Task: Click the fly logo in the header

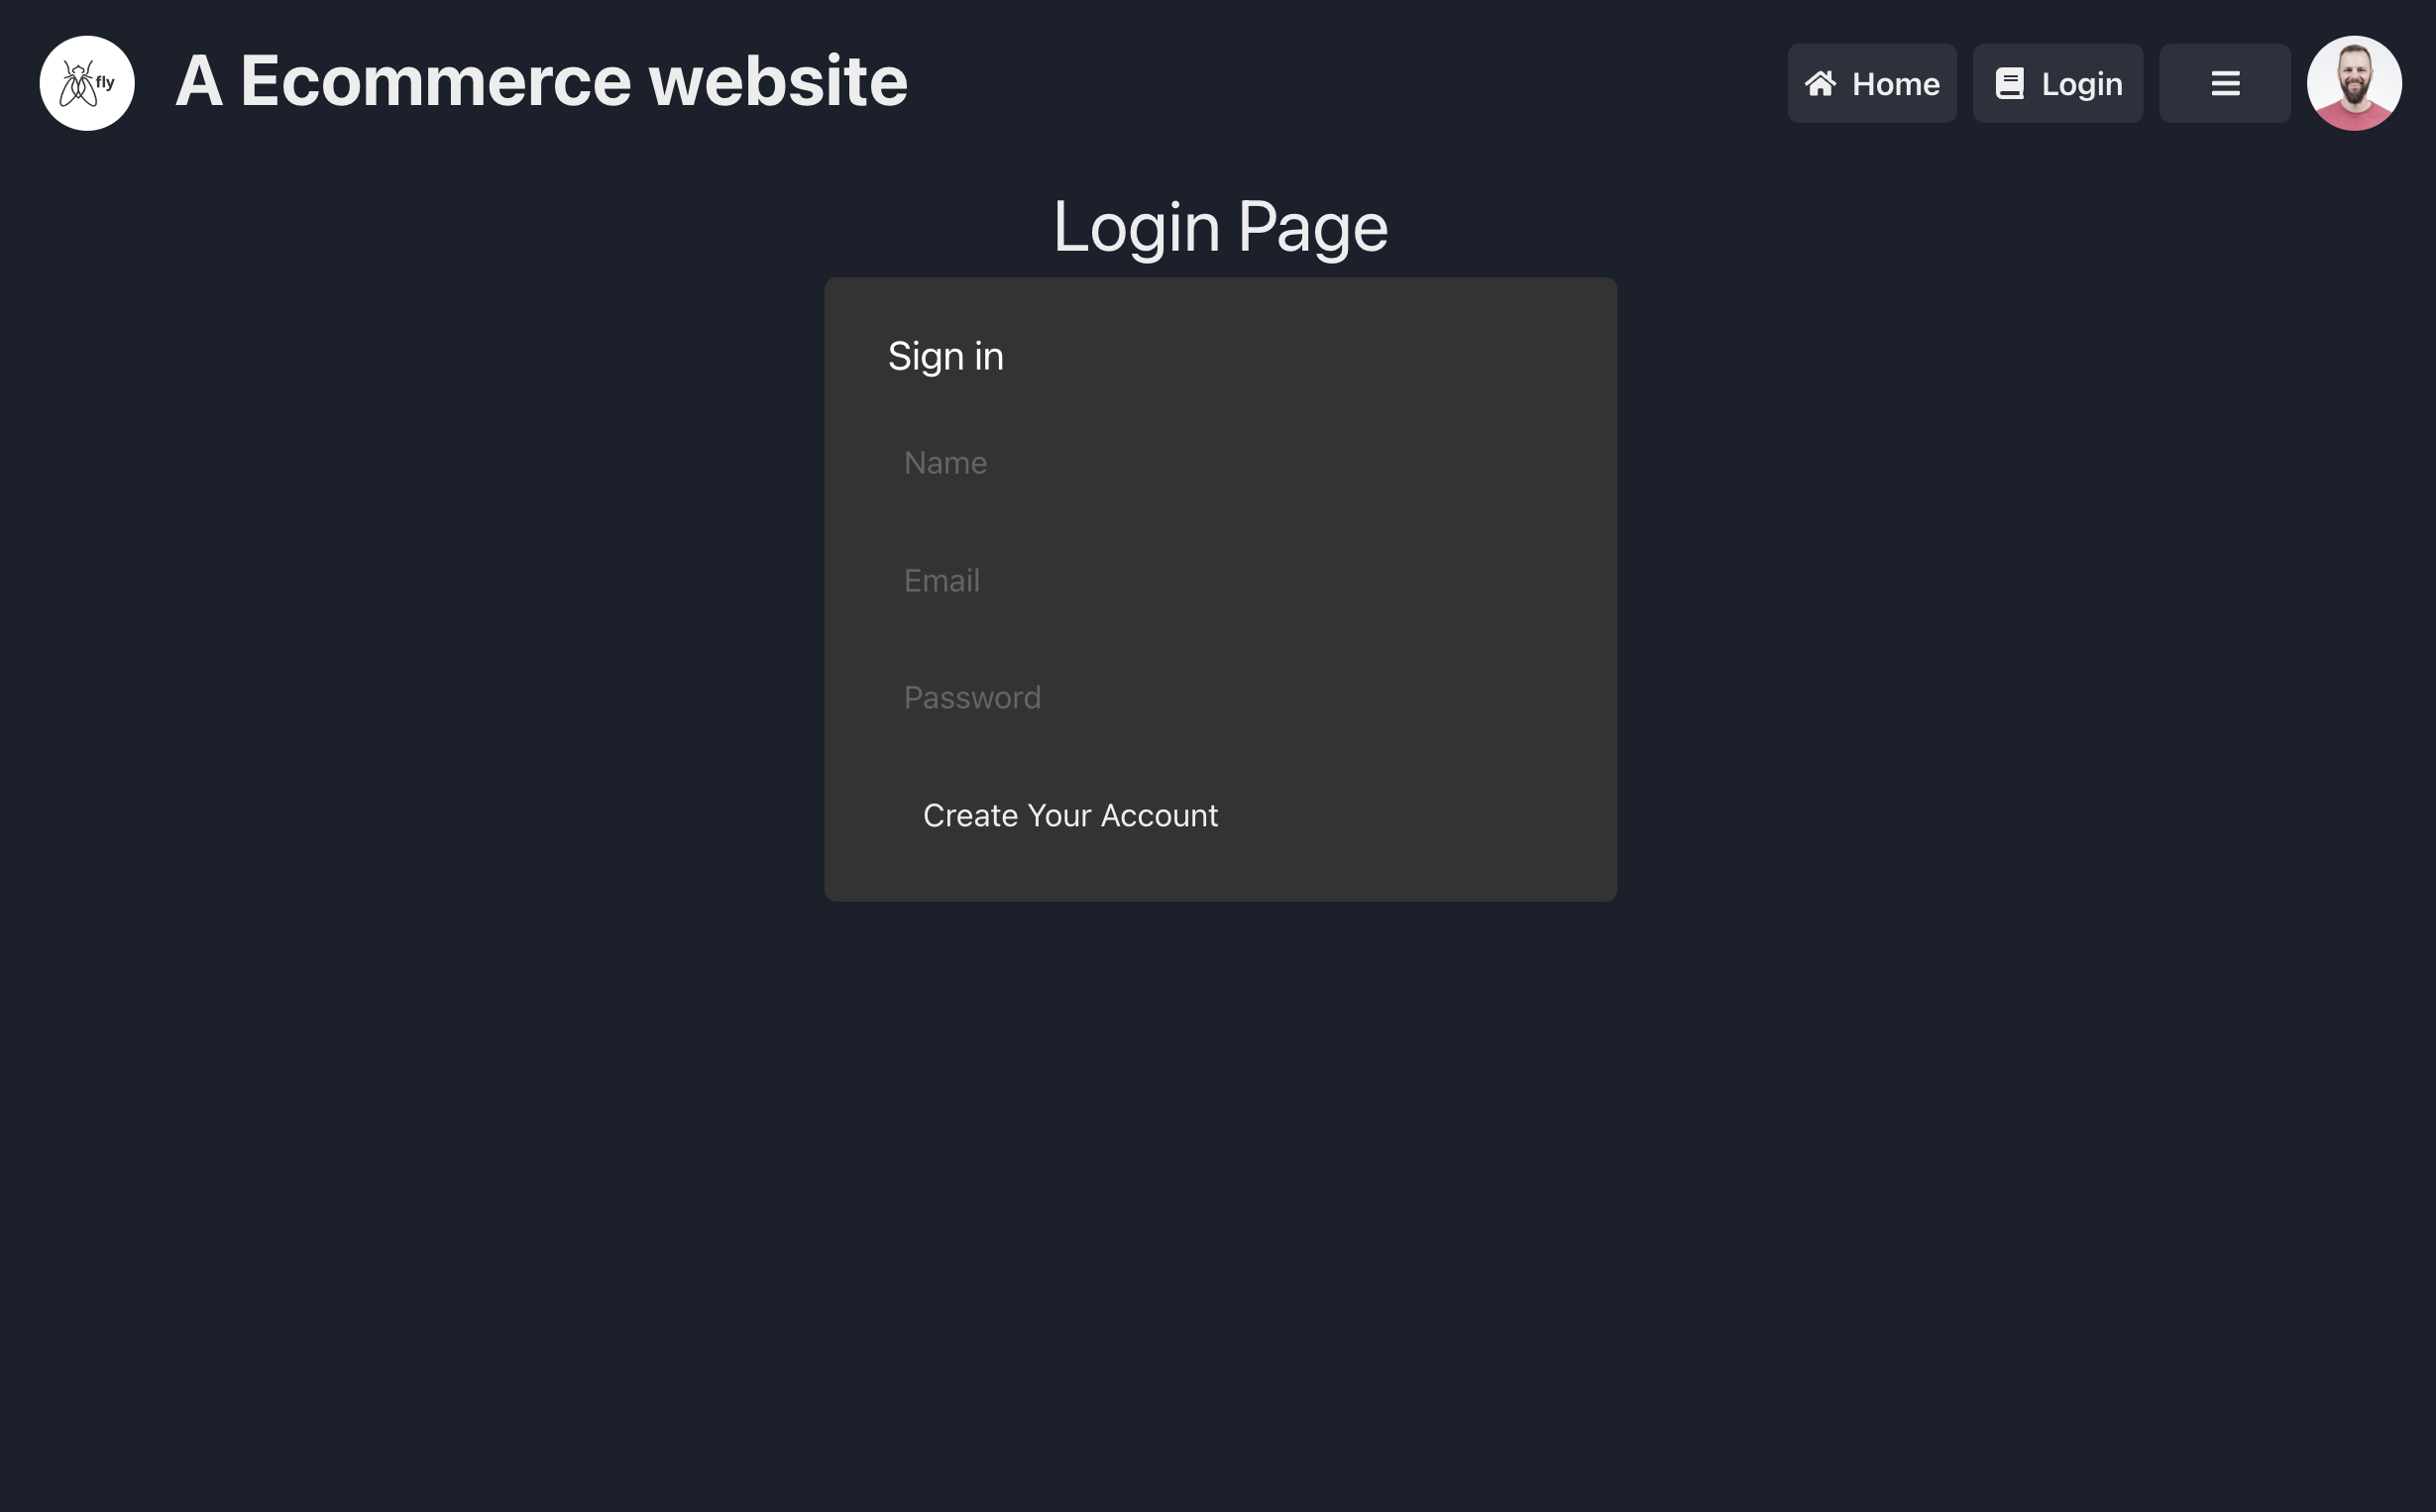Action: point(86,83)
